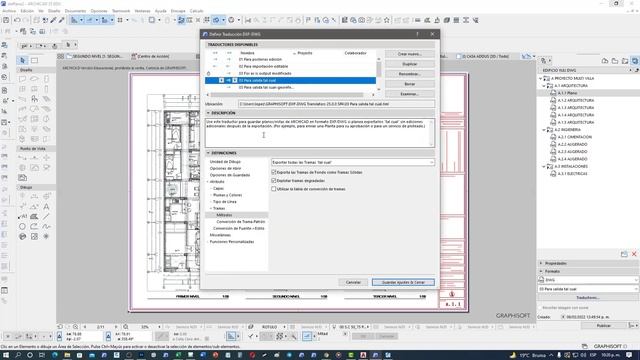Select 'Conversión de Trama-Patrón' tree item
The image size is (640, 360).
[x=241, y=222]
